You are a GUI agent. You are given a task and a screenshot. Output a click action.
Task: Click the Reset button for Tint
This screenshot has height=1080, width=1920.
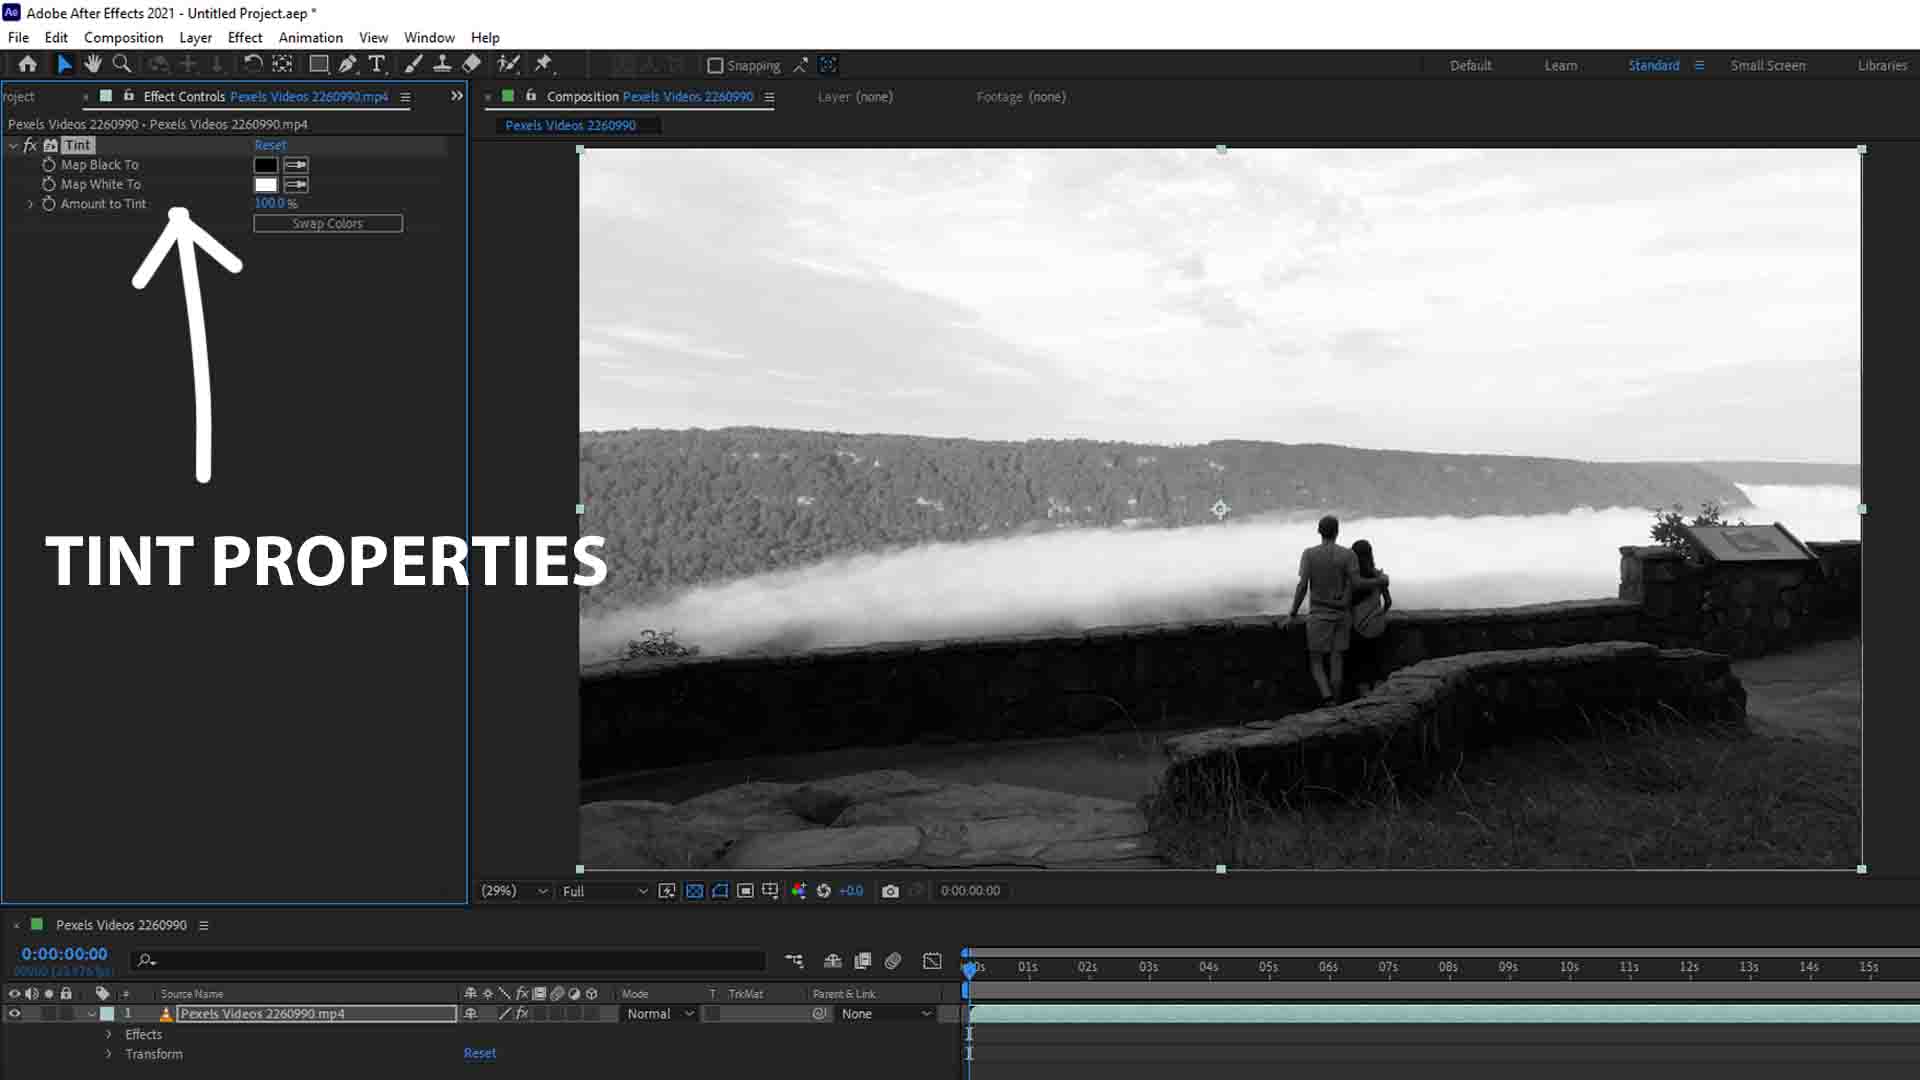269,144
